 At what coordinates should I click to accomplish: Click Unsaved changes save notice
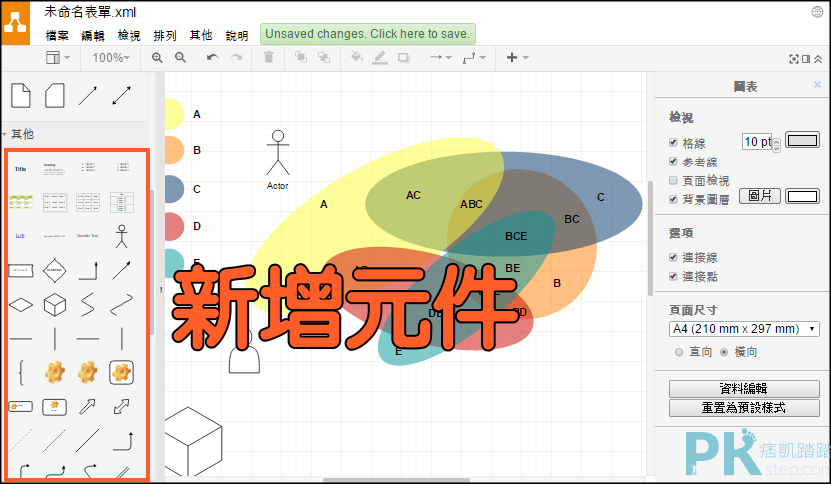click(x=368, y=34)
